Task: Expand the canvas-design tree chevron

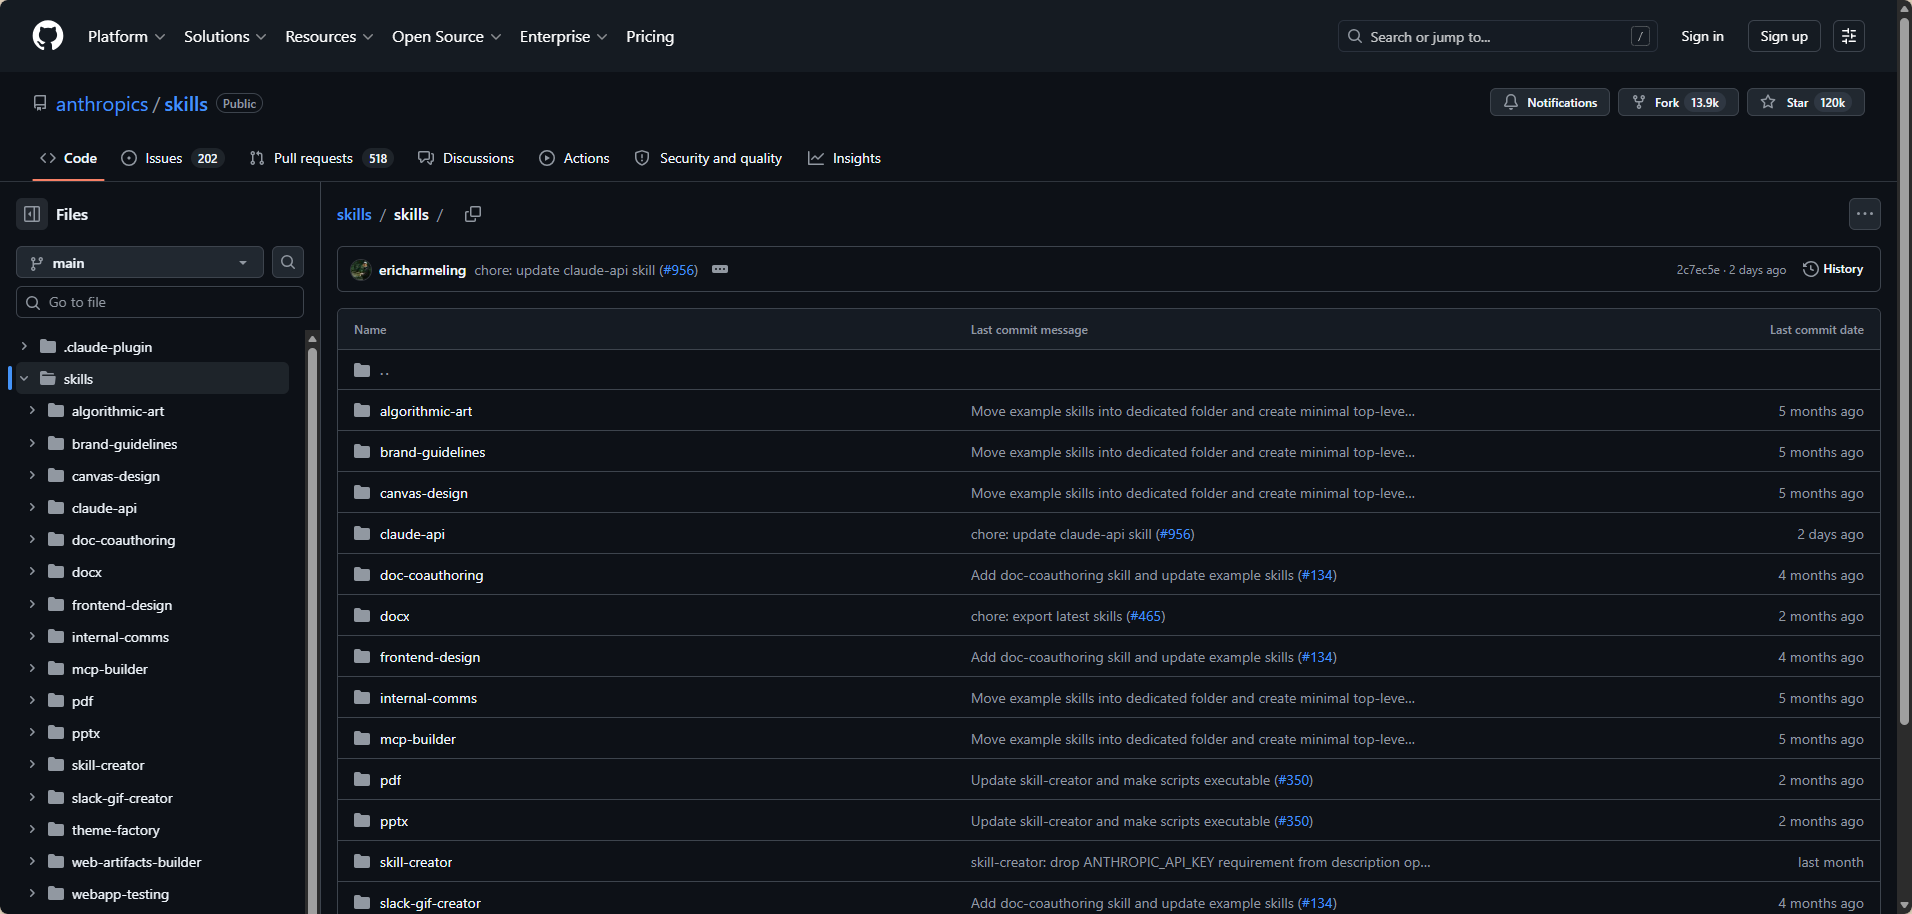Action: (32, 476)
